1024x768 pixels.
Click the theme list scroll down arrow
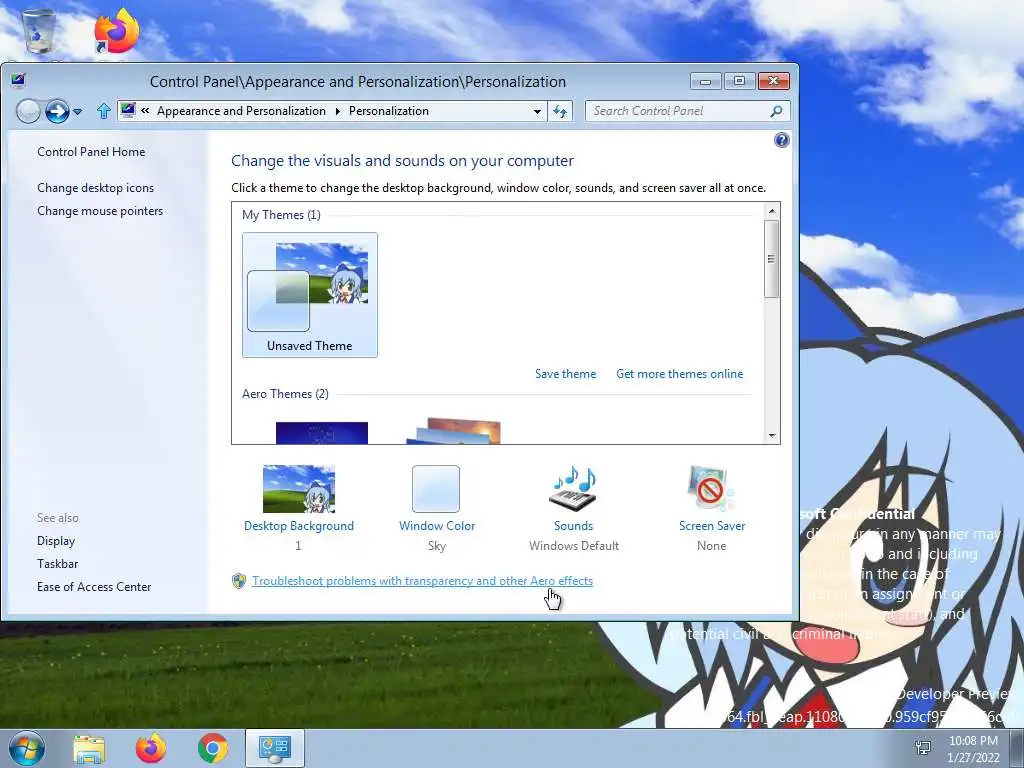pyautogui.click(x=772, y=436)
